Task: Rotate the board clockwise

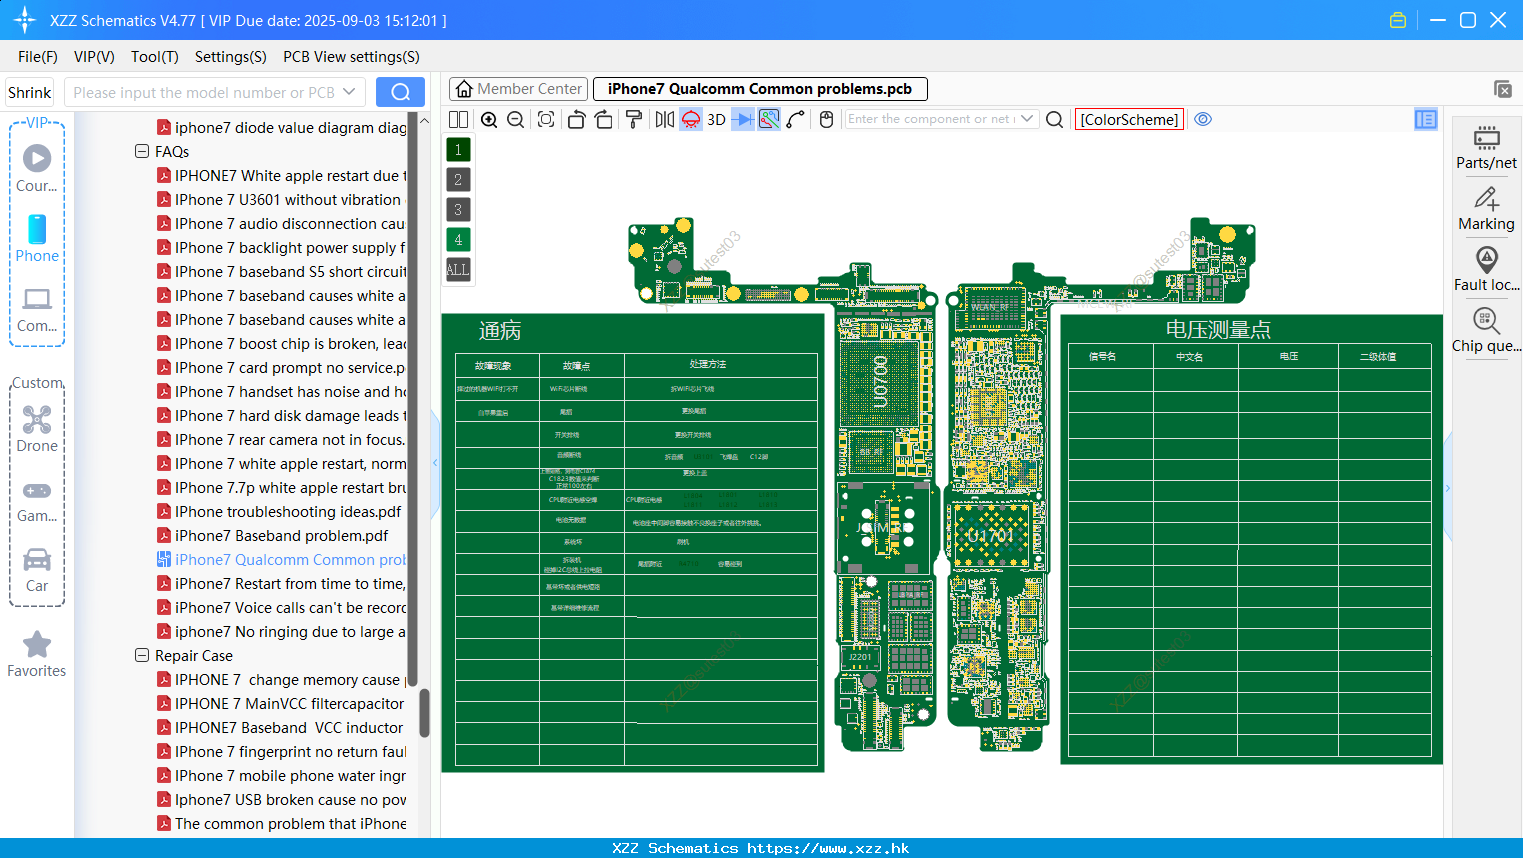Action: tap(603, 119)
